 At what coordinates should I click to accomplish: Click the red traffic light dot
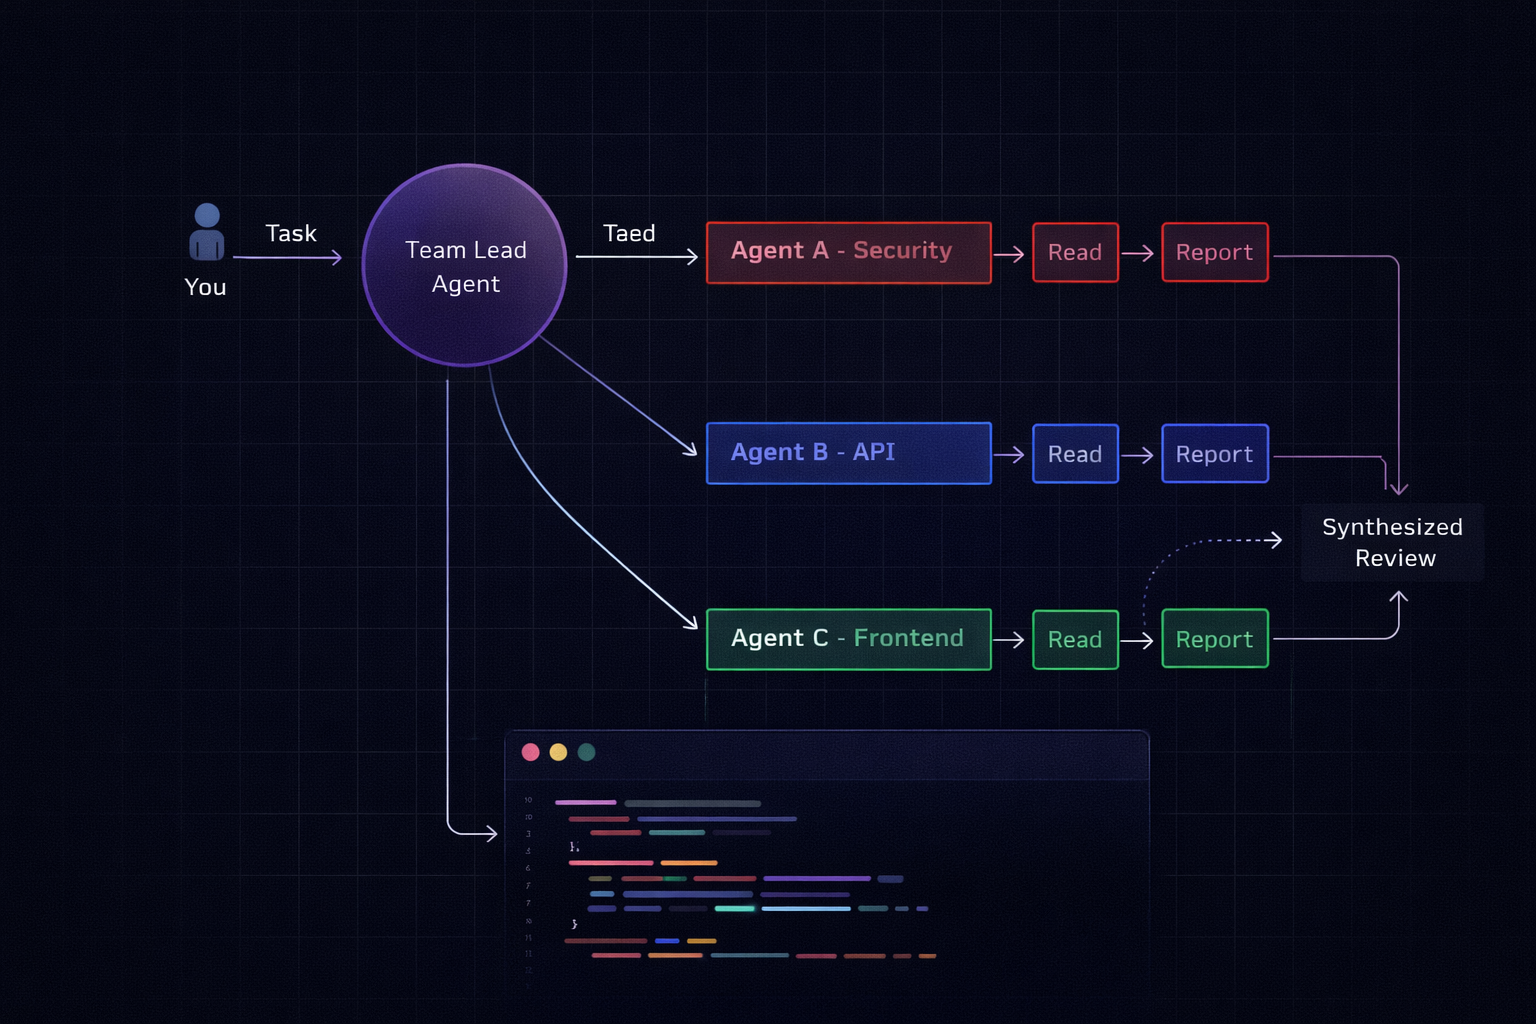530,752
